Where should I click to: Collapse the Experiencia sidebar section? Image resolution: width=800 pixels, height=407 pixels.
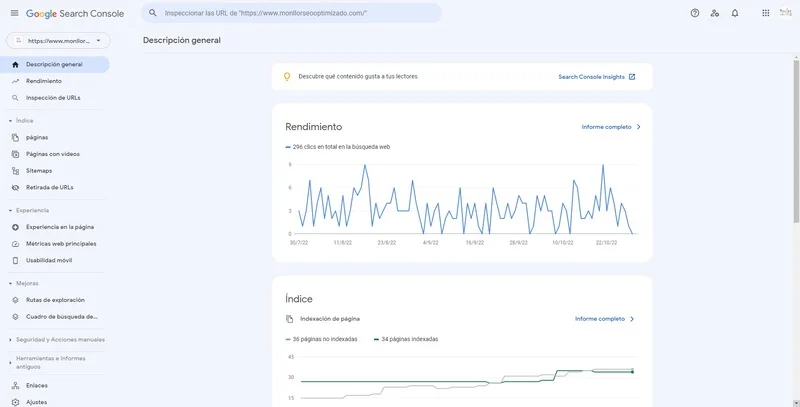(10, 210)
